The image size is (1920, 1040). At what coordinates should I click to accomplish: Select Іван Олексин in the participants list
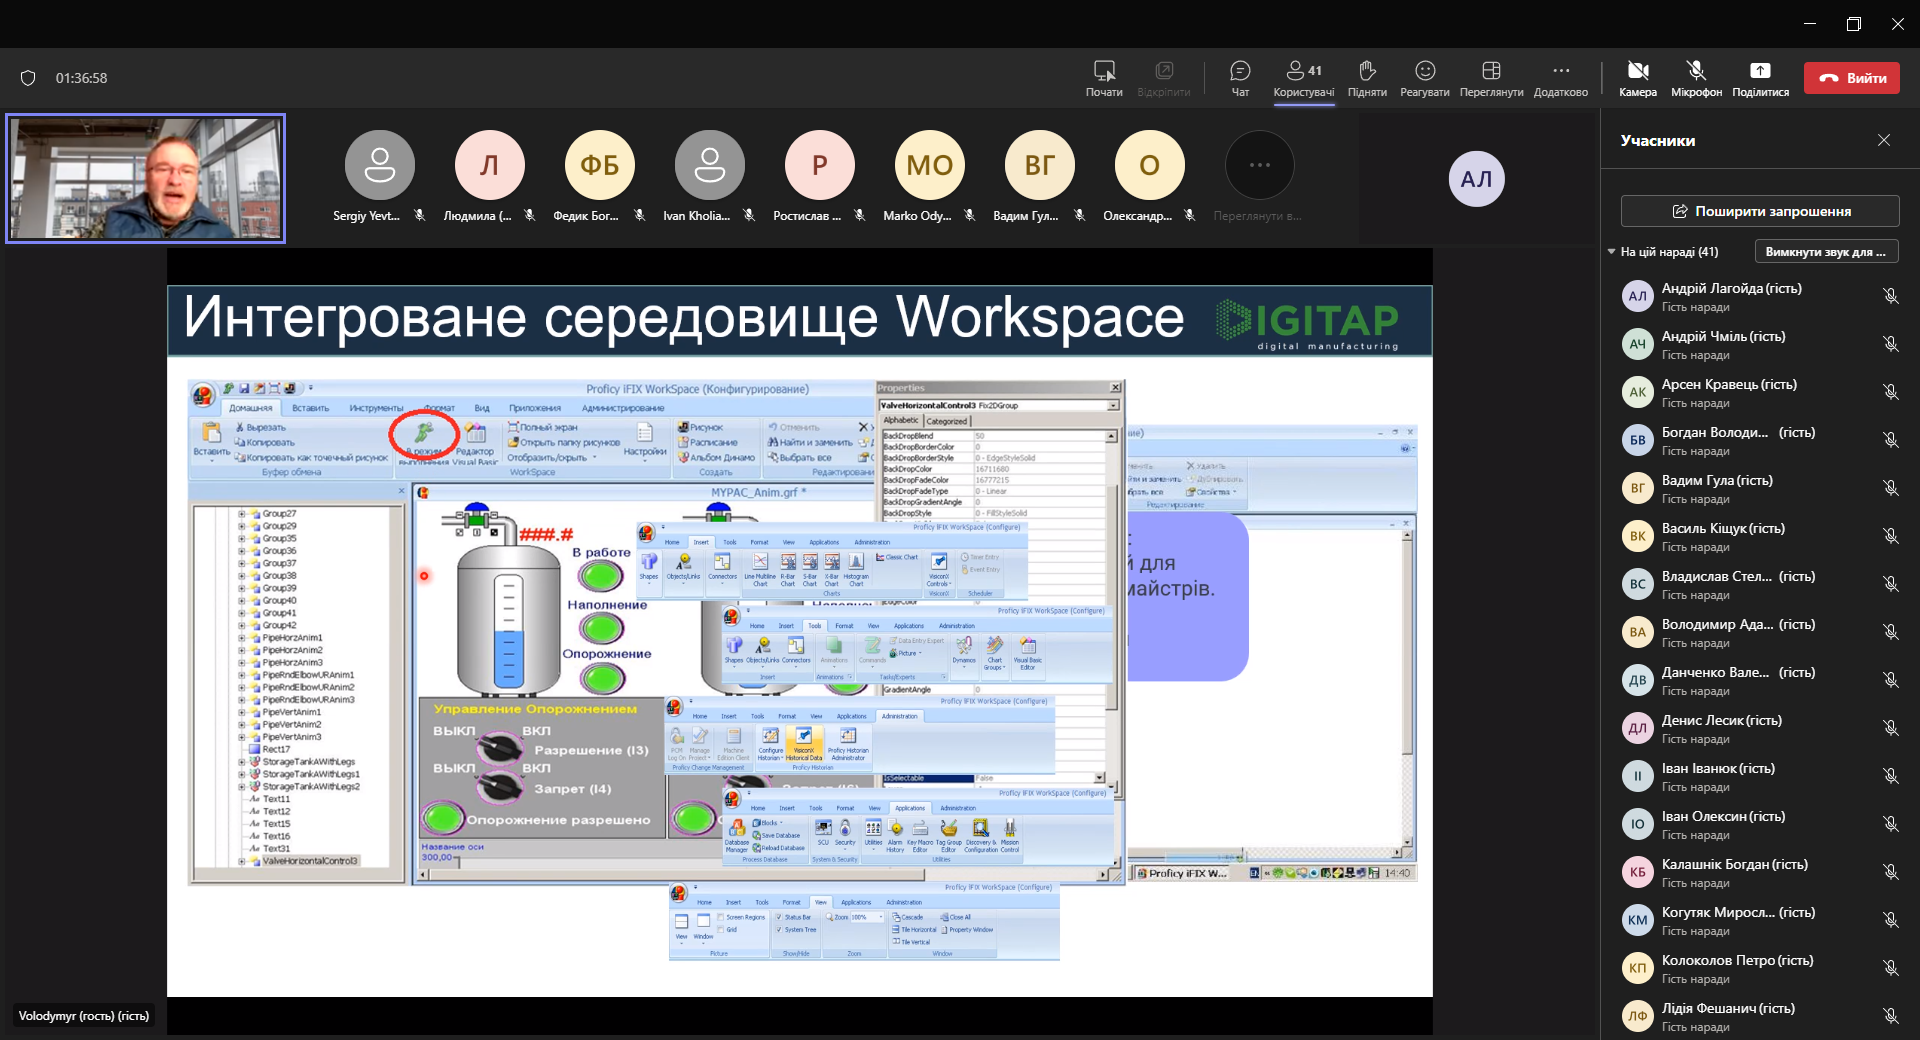(x=1759, y=824)
